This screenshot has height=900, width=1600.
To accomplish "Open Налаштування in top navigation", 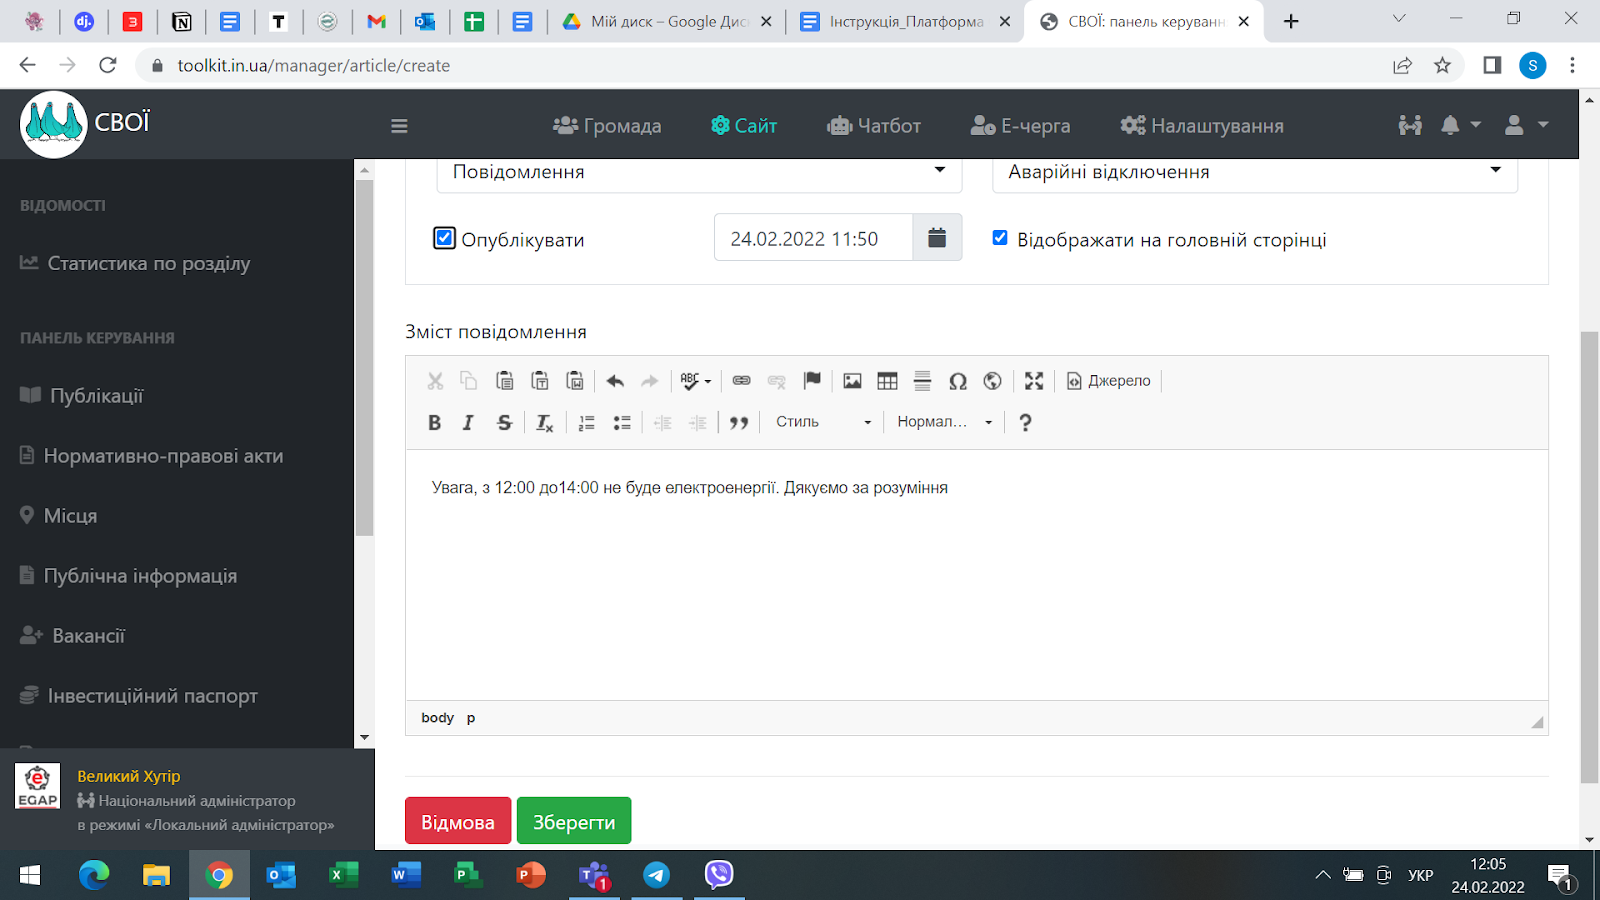I will click(x=1202, y=126).
